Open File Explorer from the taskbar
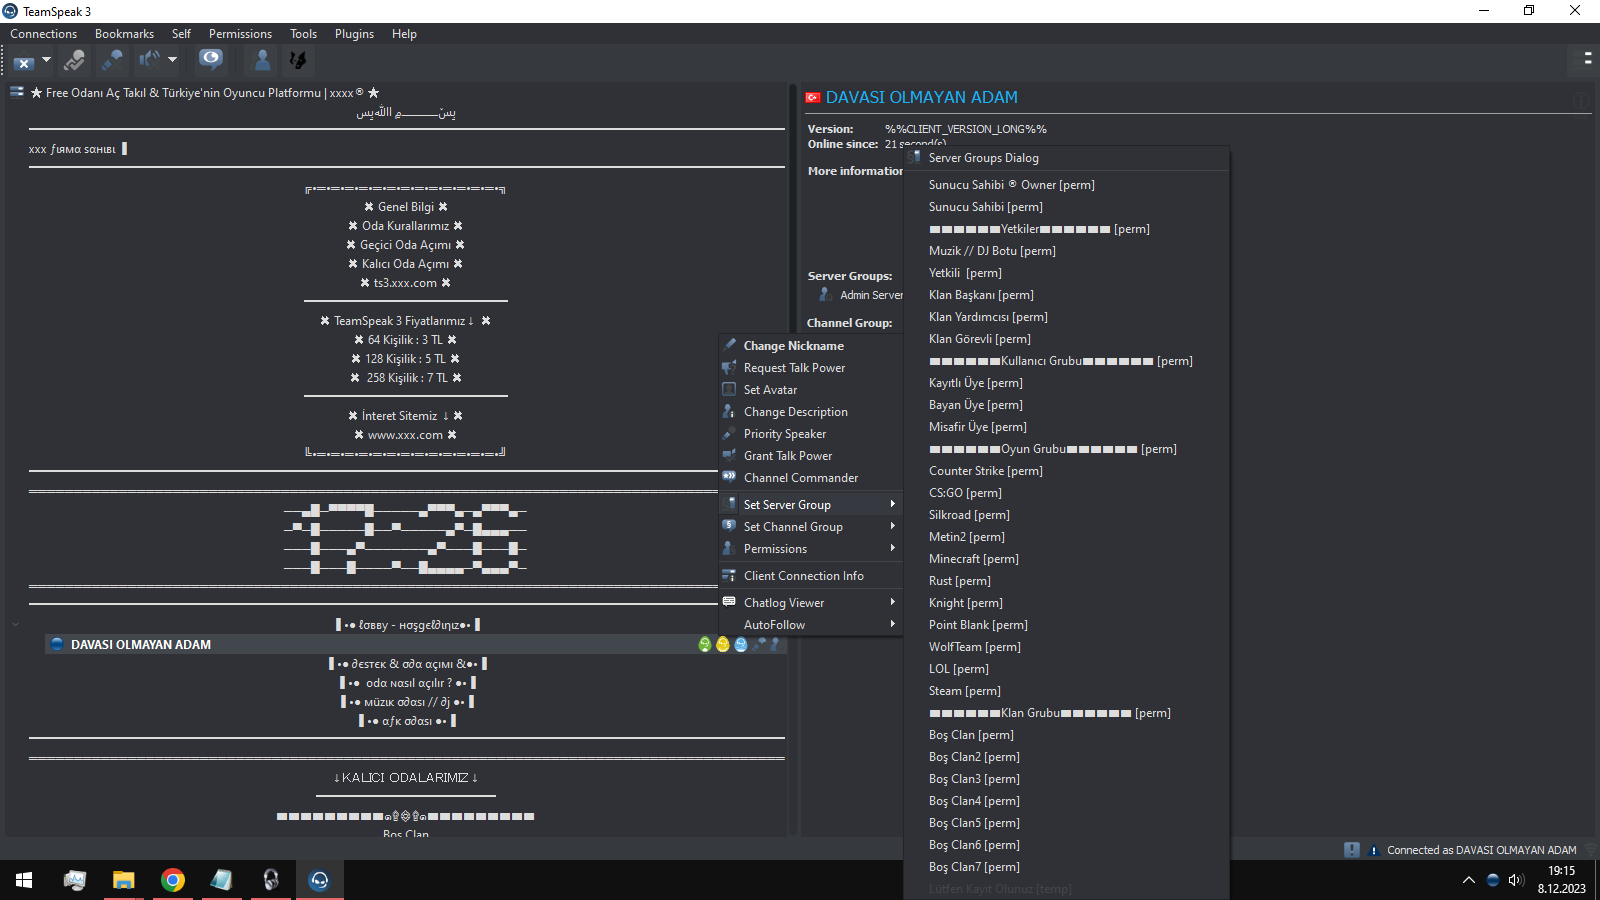Image resolution: width=1600 pixels, height=900 pixels. pos(123,880)
